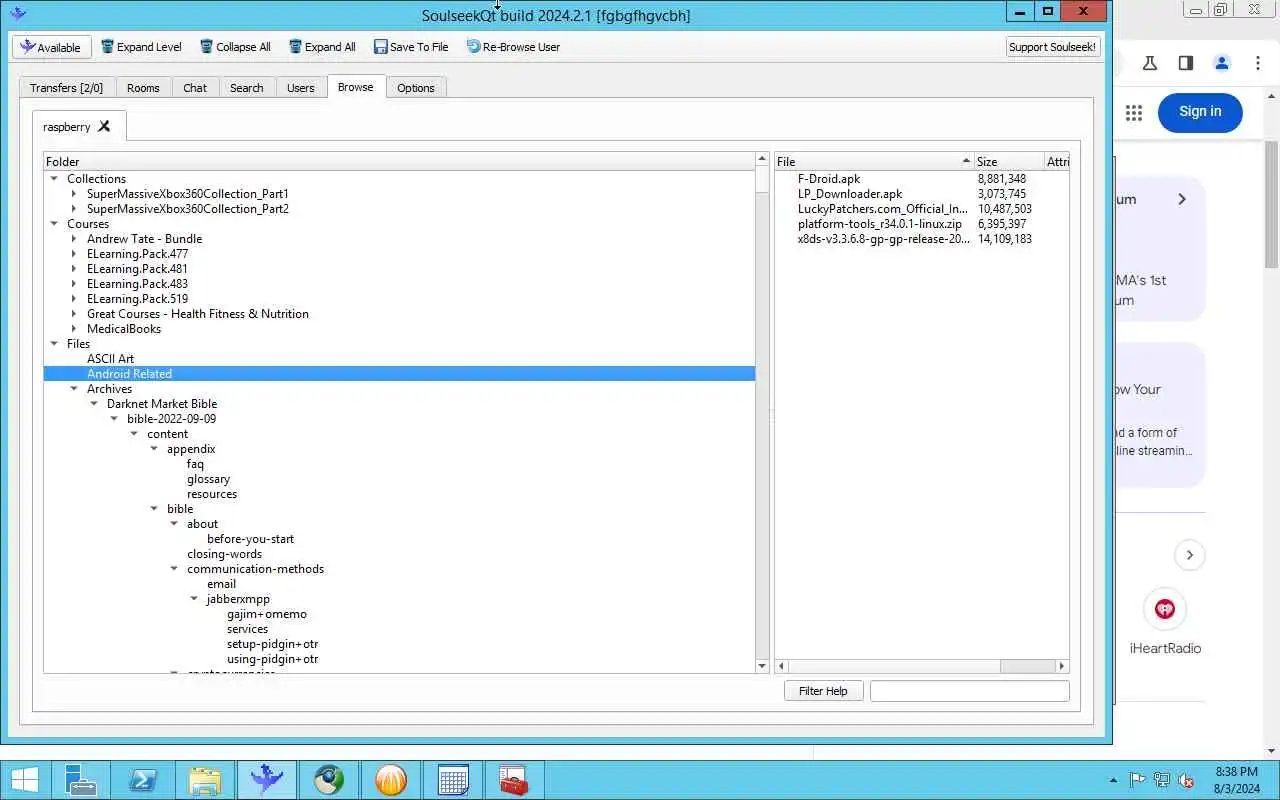Open the Users tab
This screenshot has height=800, width=1280.
301,88
